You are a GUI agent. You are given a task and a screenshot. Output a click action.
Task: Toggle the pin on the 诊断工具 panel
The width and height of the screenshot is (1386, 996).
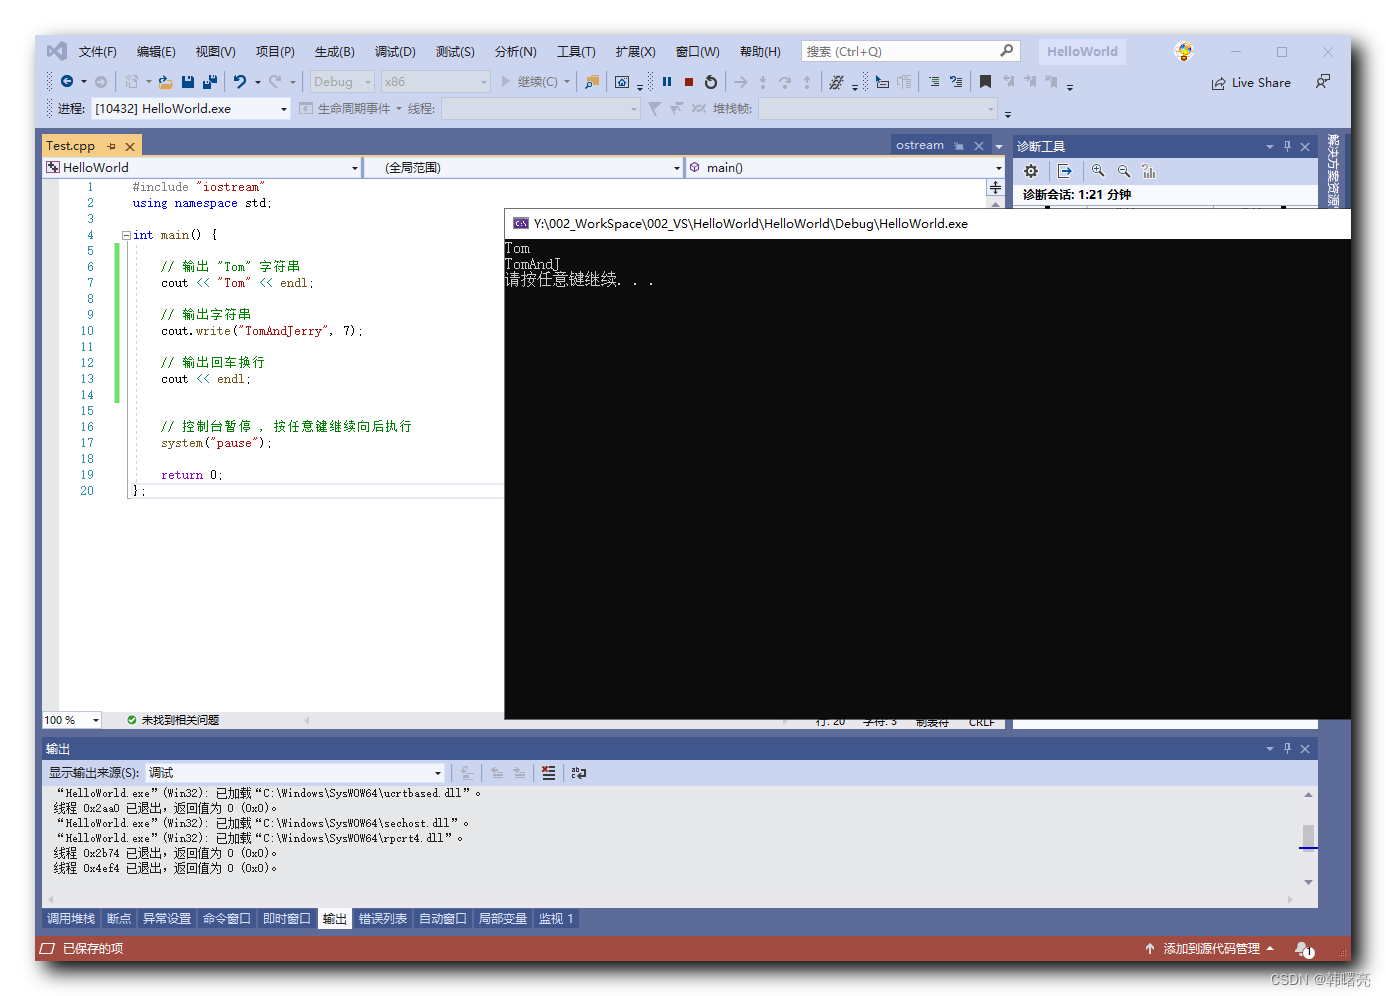pos(1287,145)
